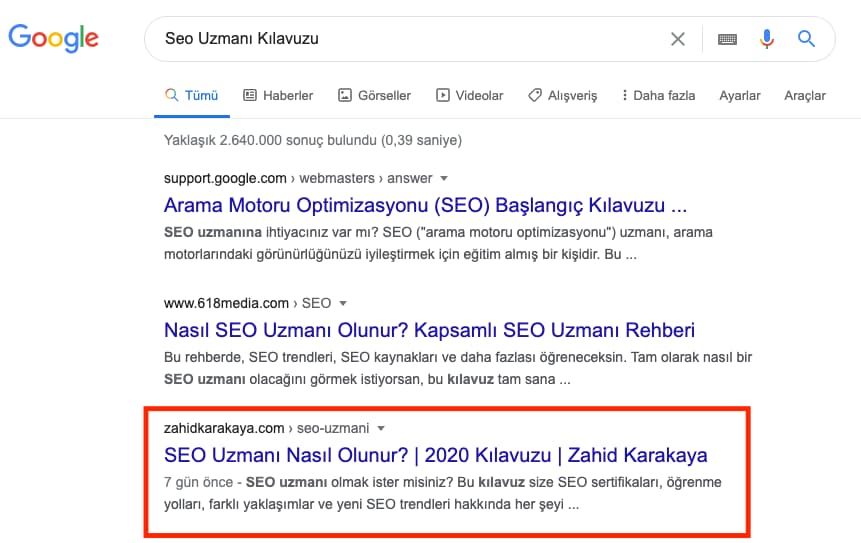Open Arama Motoru Optimizasyonu Başlangıç Kılavuzu link

426,205
